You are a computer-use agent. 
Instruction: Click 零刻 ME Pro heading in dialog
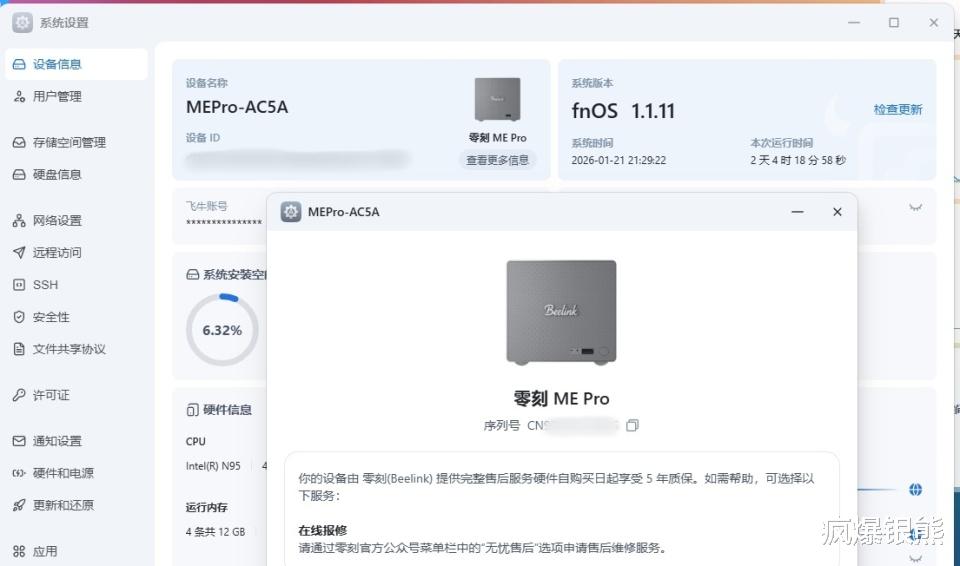click(561, 399)
